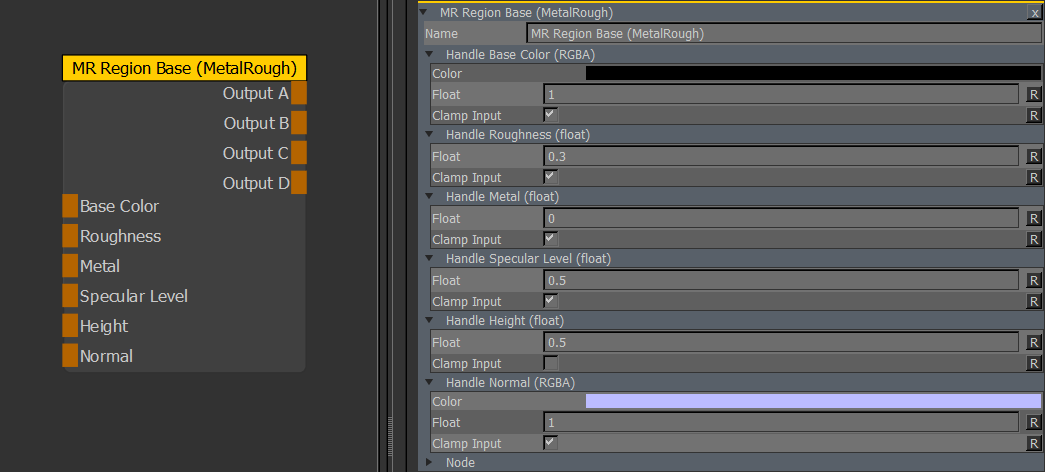Toggle Clamp Input under Handle Metal
Image resolution: width=1045 pixels, height=472 pixels.
click(550, 239)
